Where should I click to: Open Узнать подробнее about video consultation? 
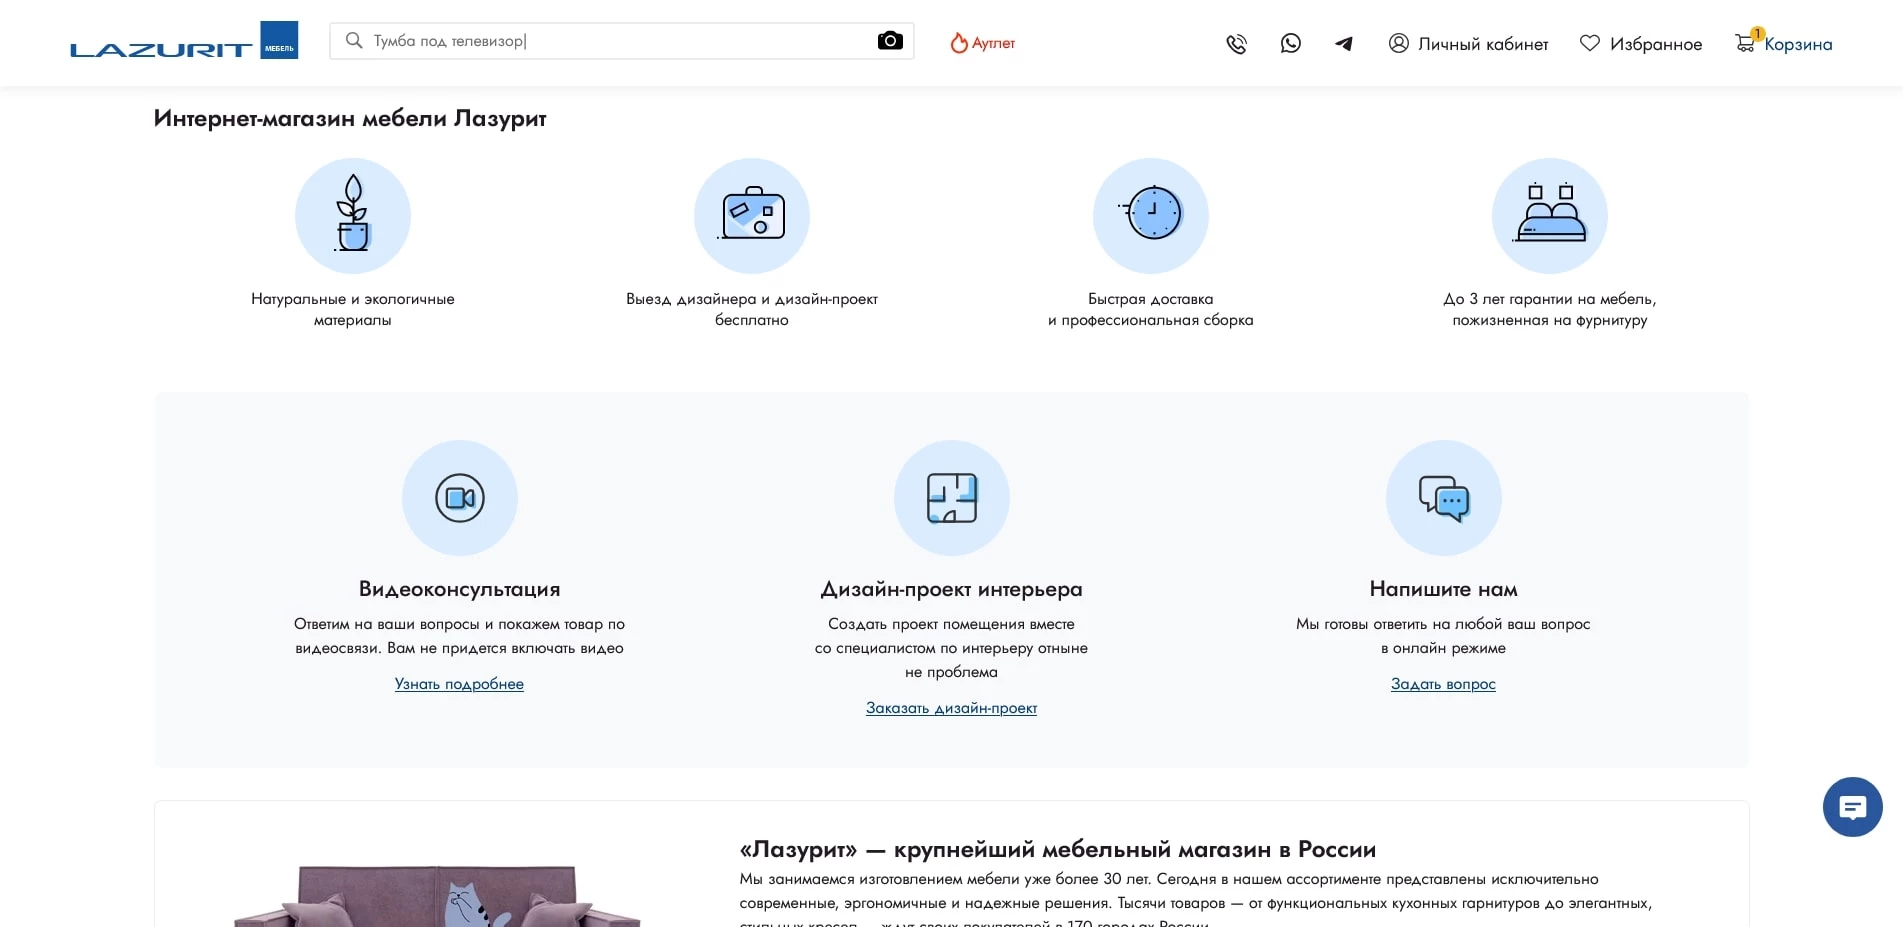click(460, 684)
